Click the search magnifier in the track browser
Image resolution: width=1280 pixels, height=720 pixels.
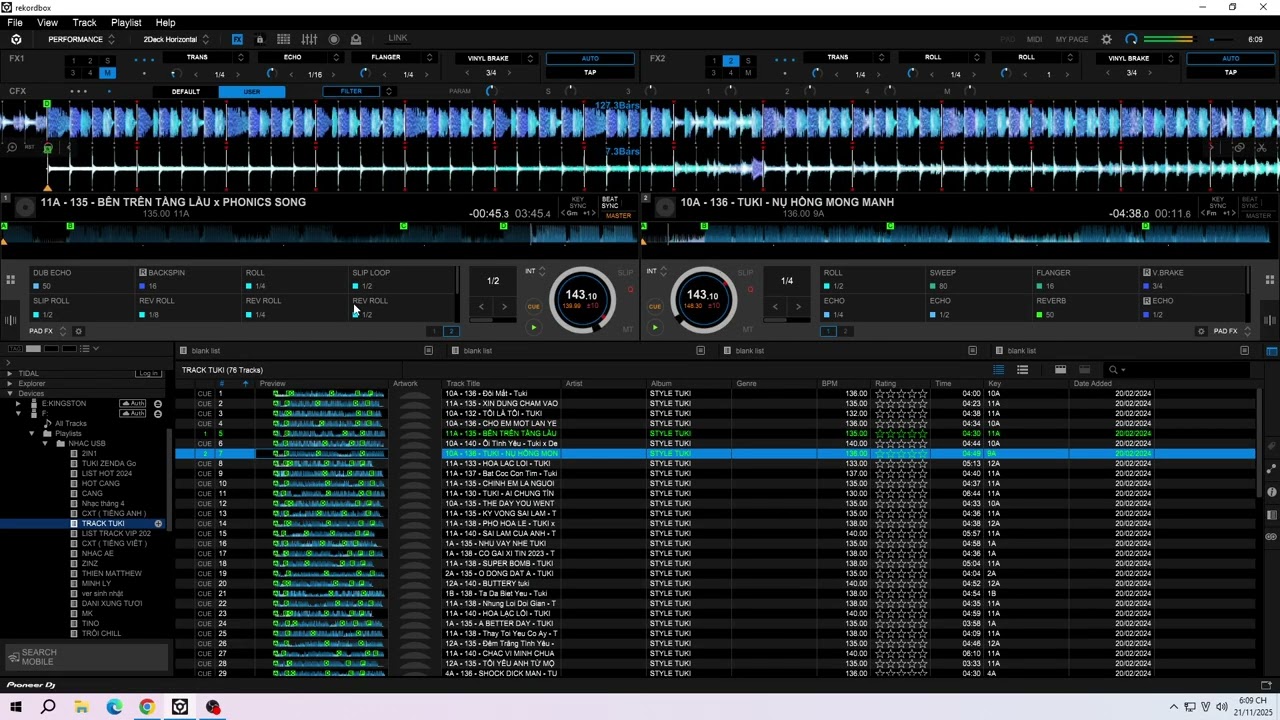coord(1113,370)
